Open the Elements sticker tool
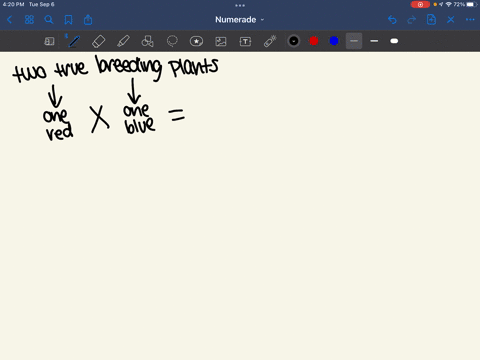The image size is (480, 360). pos(196,41)
